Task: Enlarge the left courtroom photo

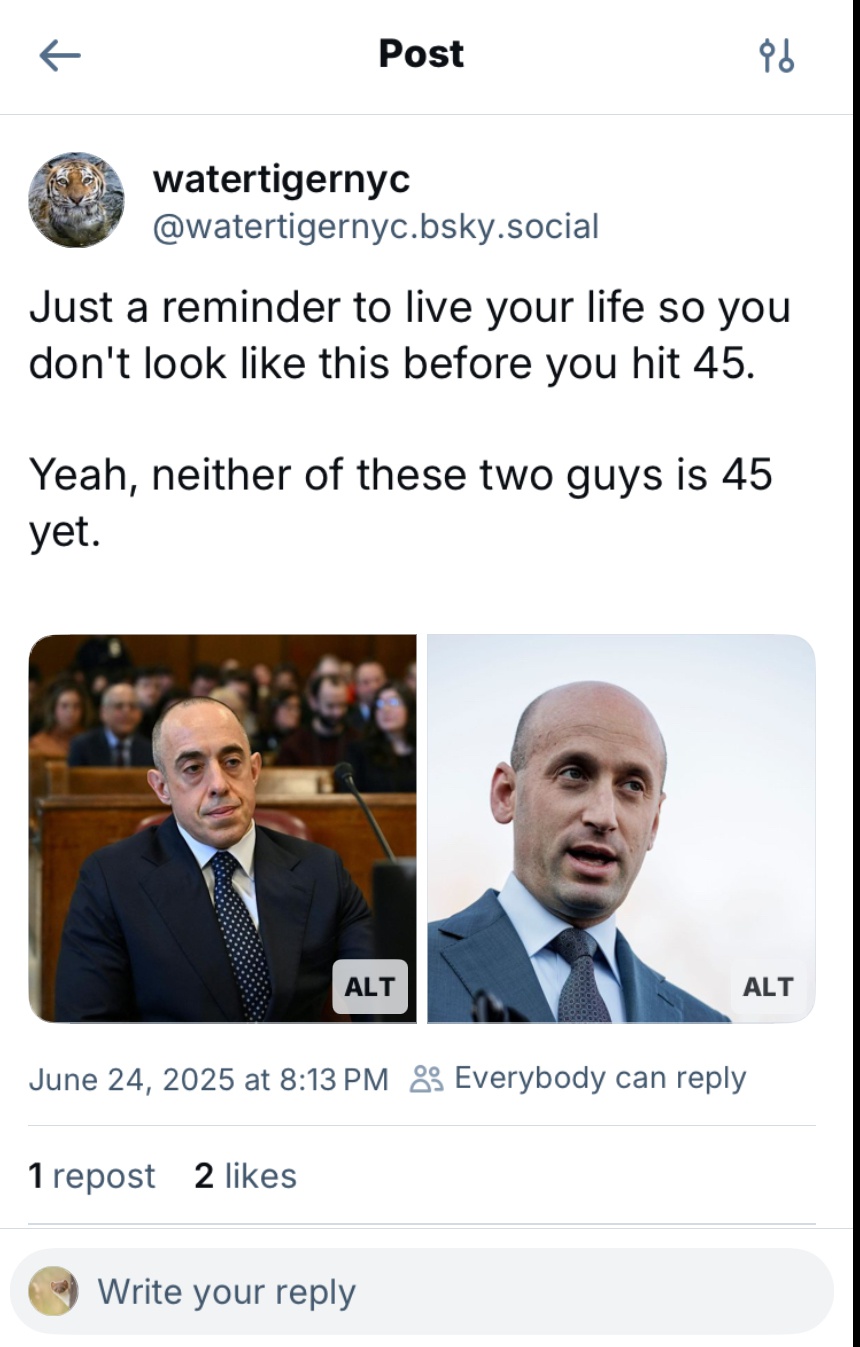Action: click(222, 828)
